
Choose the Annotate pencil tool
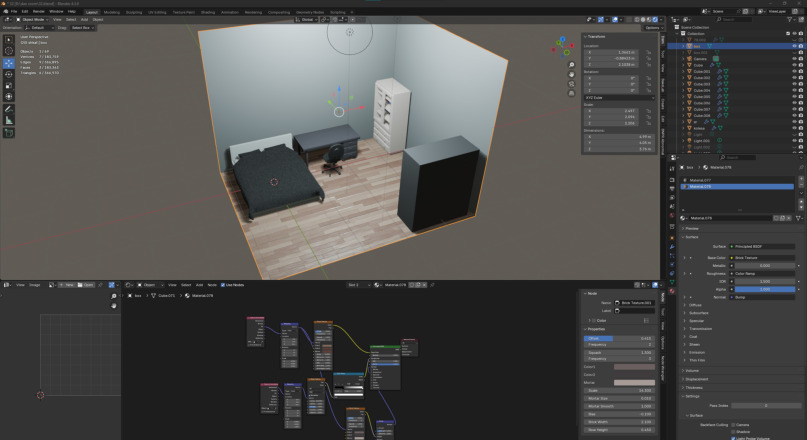9,108
